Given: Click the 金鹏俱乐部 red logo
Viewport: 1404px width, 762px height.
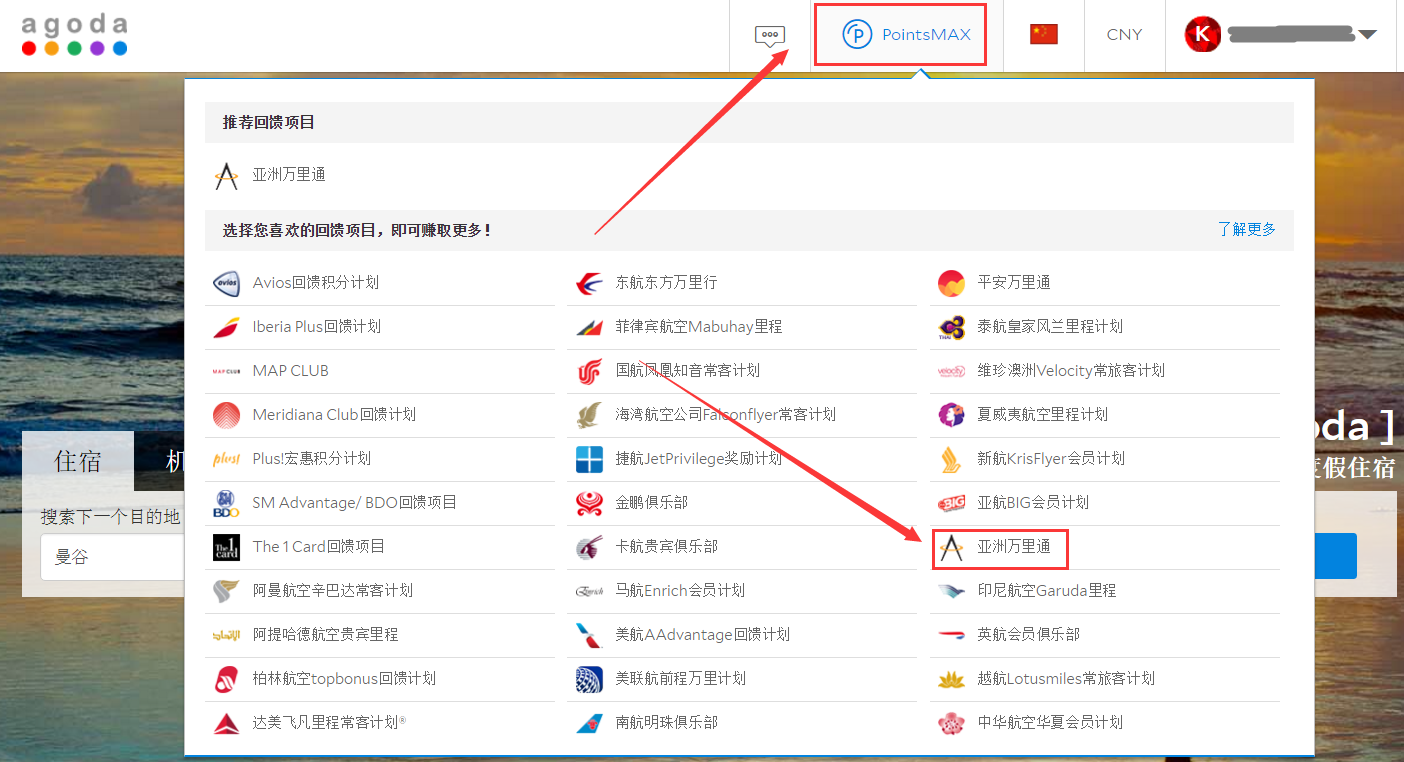Looking at the screenshot, I should pyautogui.click(x=590, y=503).
